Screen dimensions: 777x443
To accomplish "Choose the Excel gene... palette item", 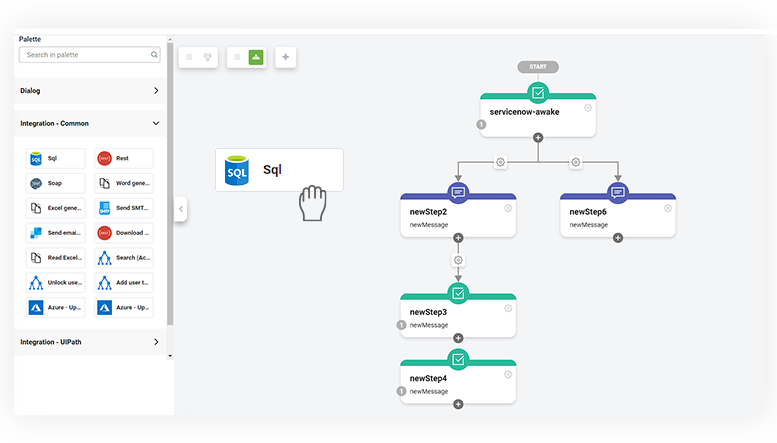I will [x=56, y=208].
